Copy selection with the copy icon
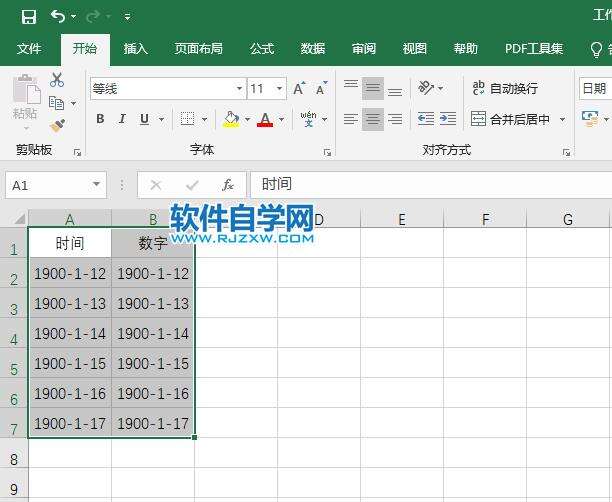 pos(57,103)
